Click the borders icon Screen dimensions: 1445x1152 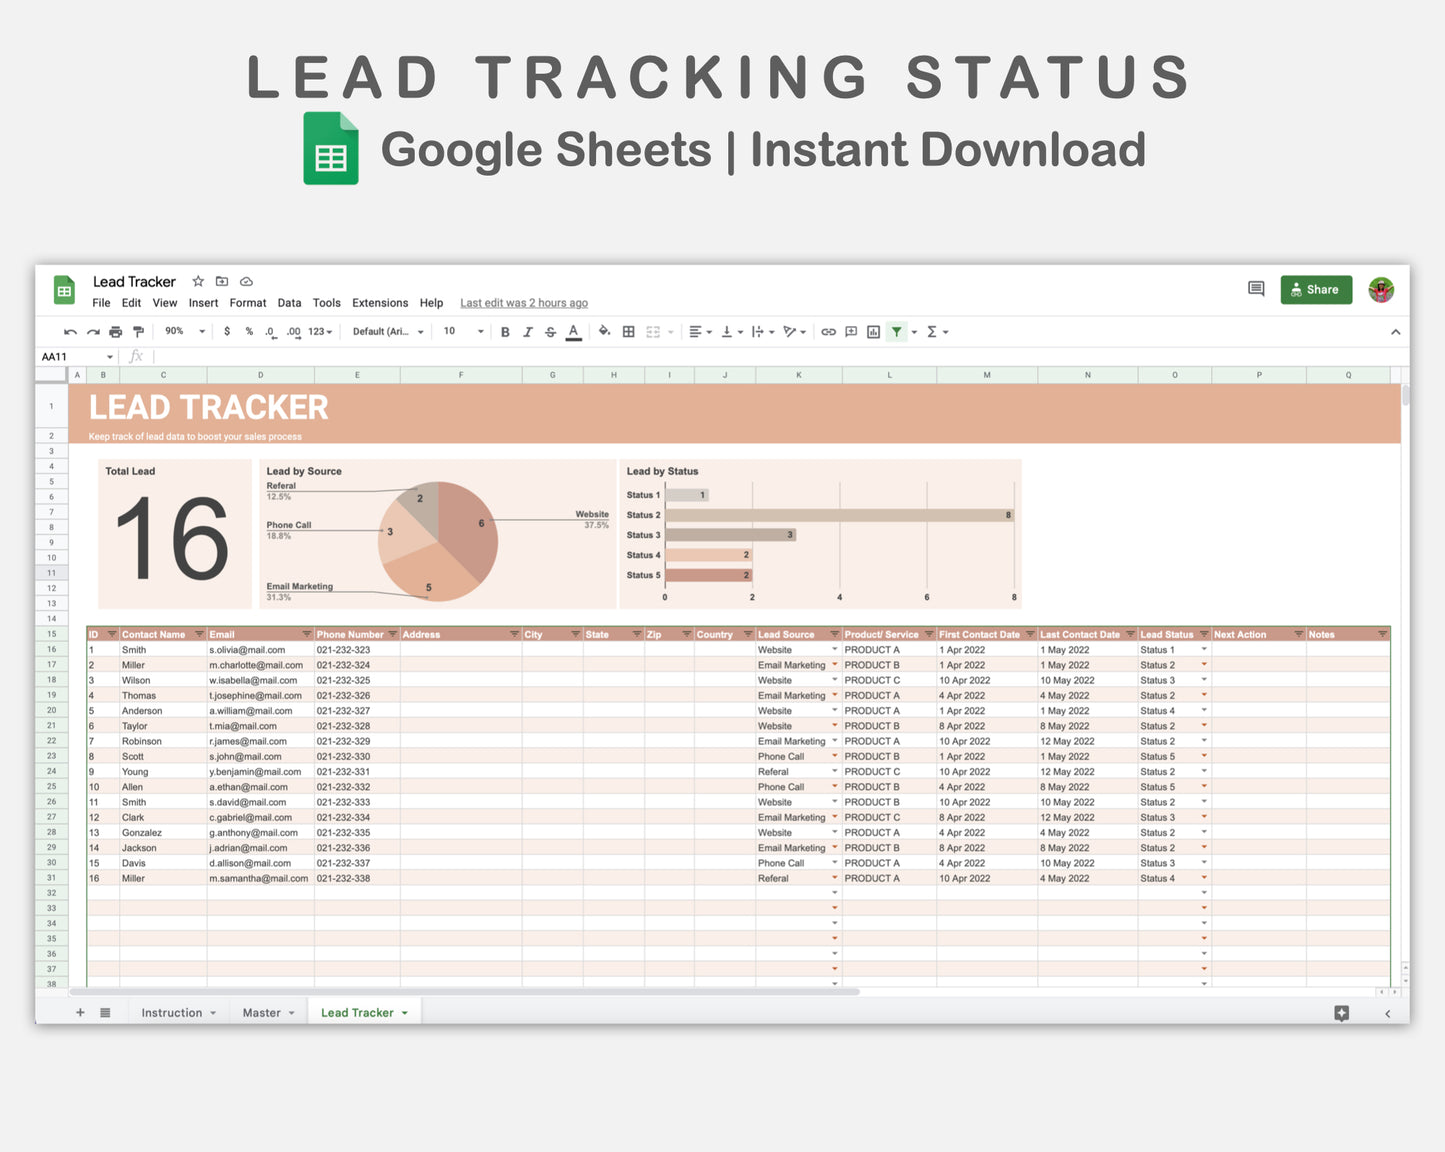pos(628,331)
